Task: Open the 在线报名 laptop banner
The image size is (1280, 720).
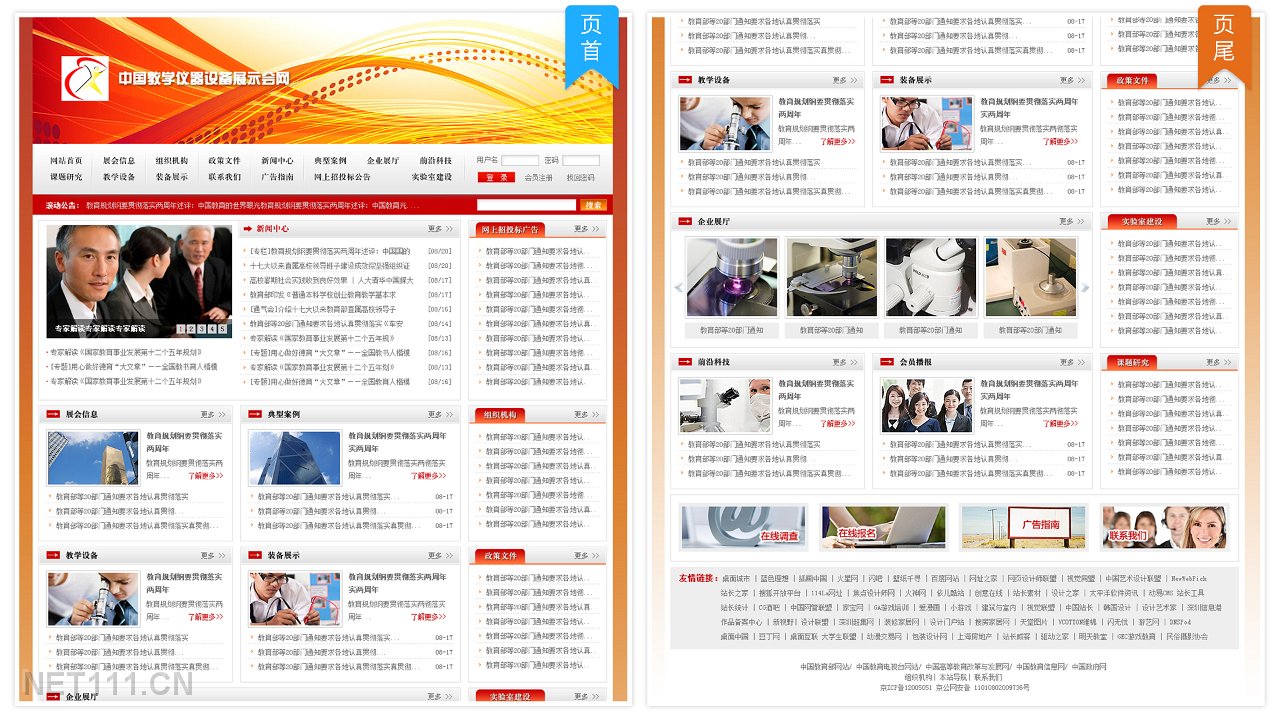Action: pyautogui.click(x=883, y=527)
